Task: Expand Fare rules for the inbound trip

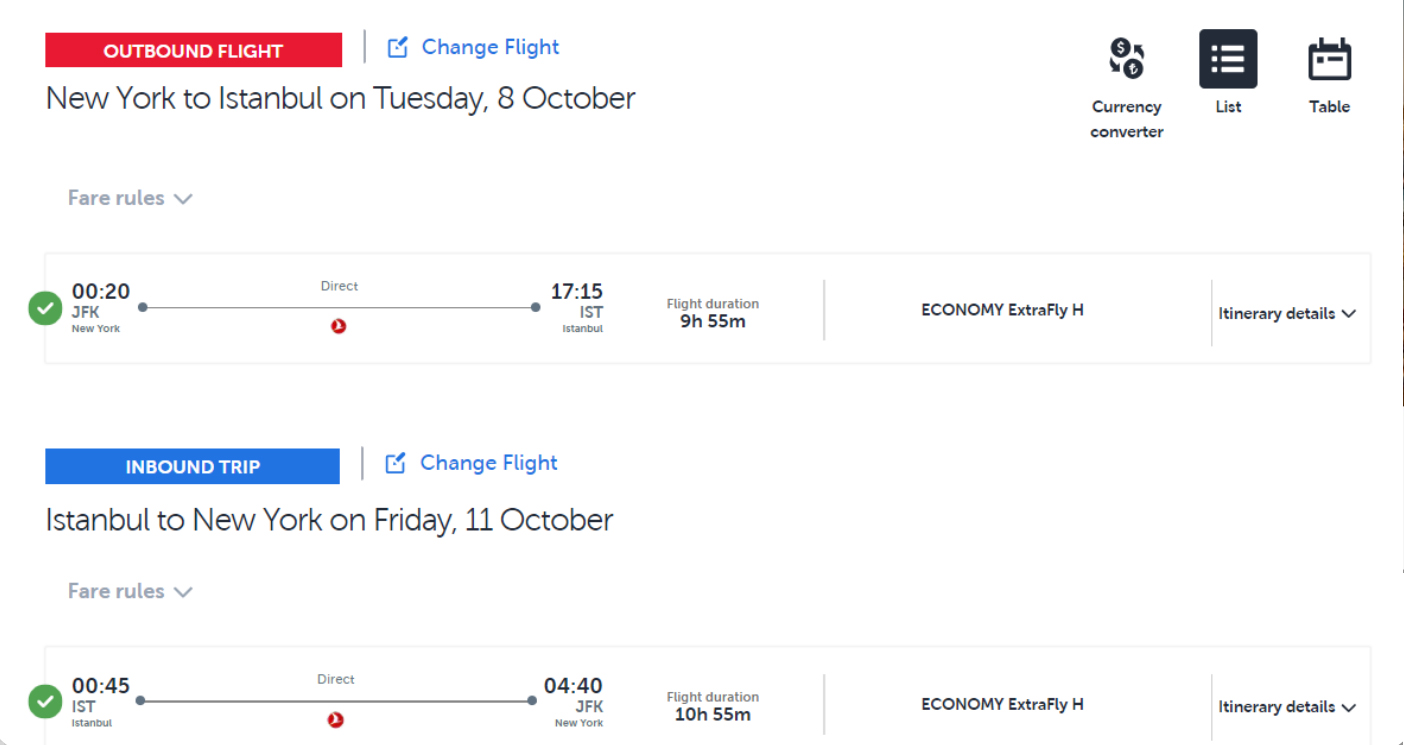Action: (131, 591)
